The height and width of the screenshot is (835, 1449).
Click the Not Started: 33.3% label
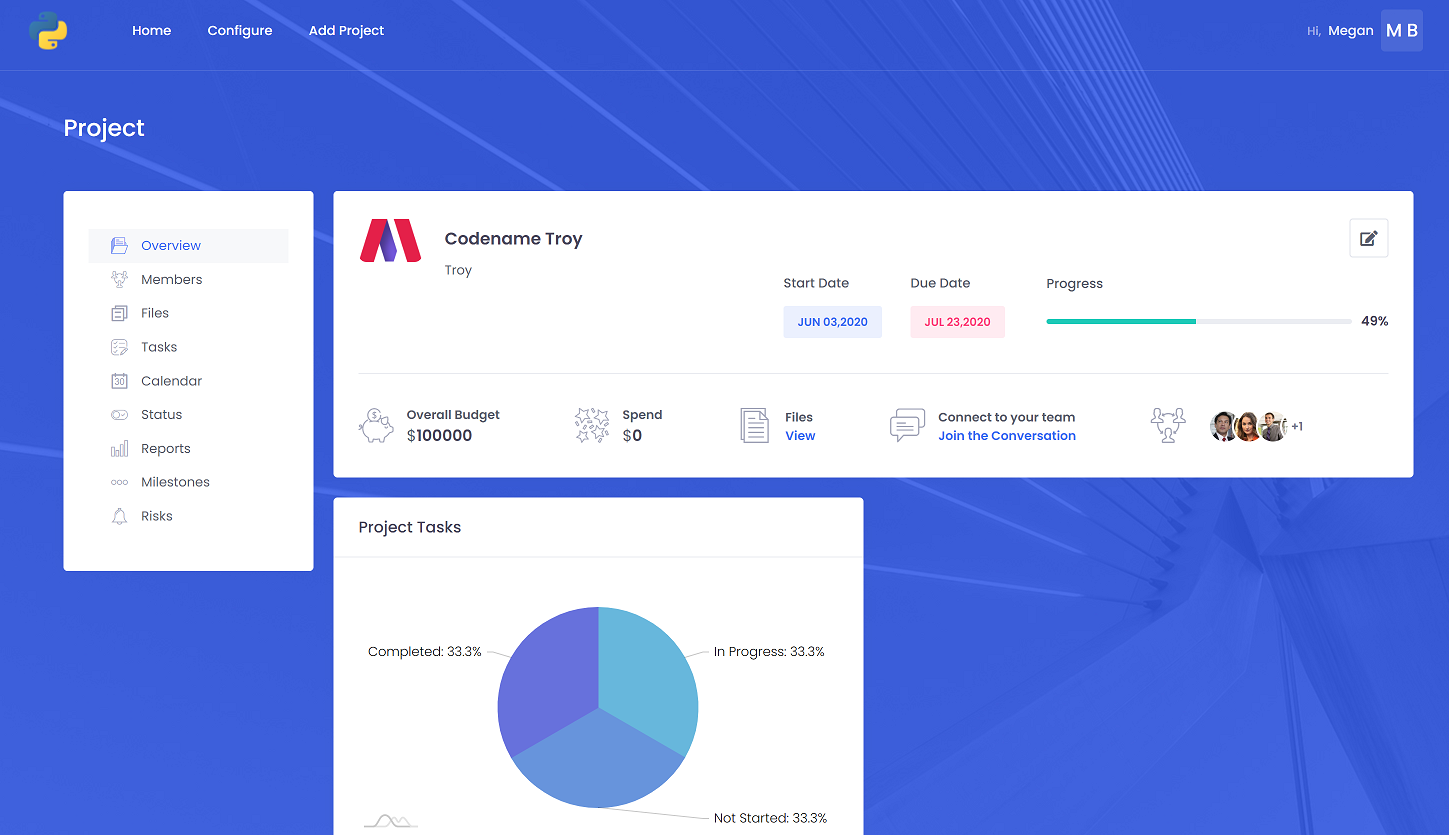(x=770, y=818)
